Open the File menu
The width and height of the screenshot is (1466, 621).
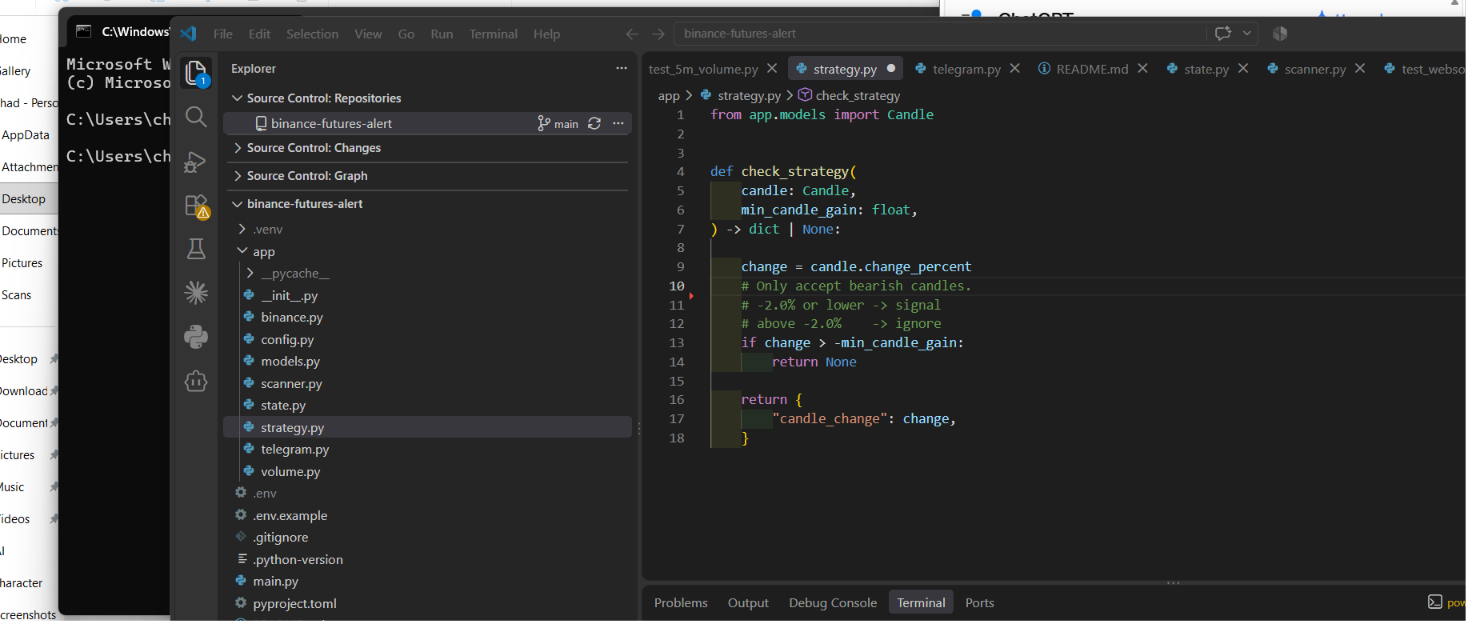(x=223, y=33)
